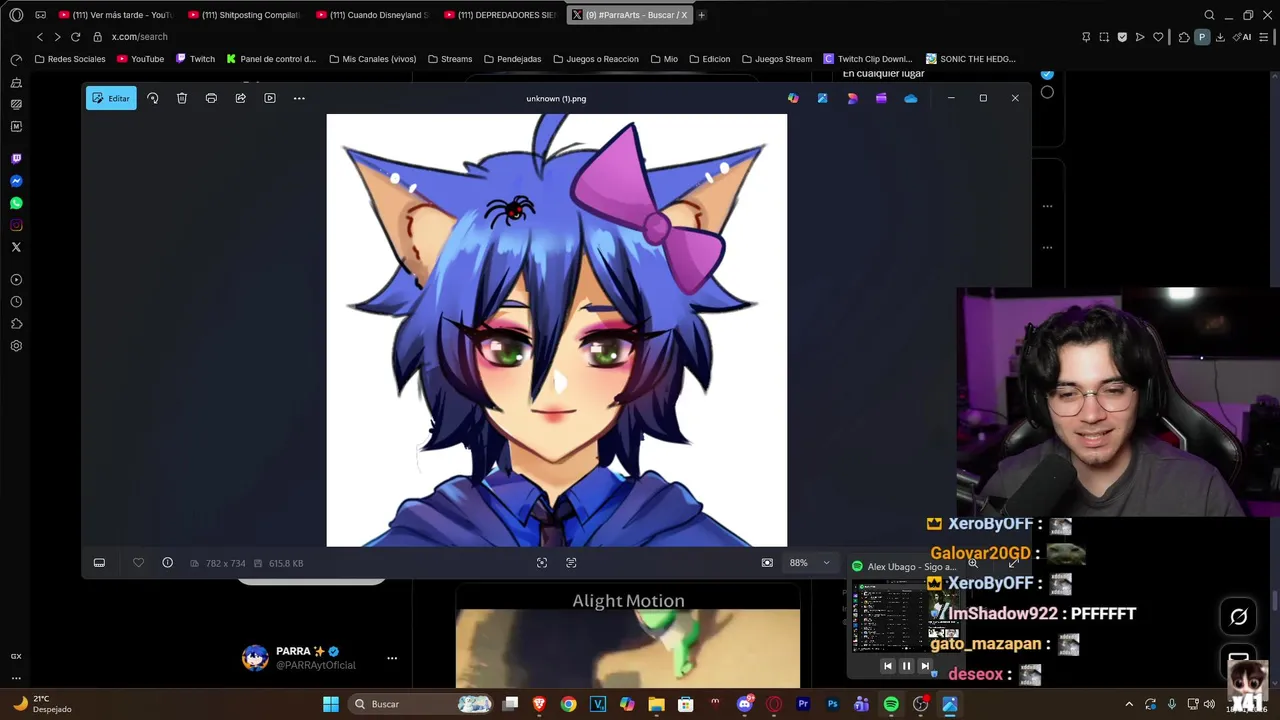Open more options beside PARRA tweet
This screenshot has width=1280, height=720.
[x=392, y=658]
